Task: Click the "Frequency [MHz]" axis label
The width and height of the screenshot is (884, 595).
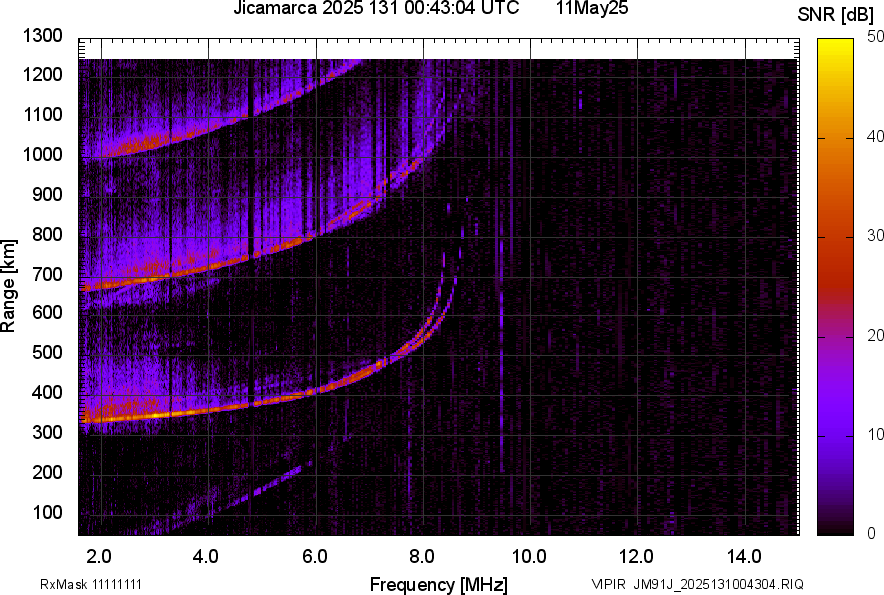Action: [439, 584]
